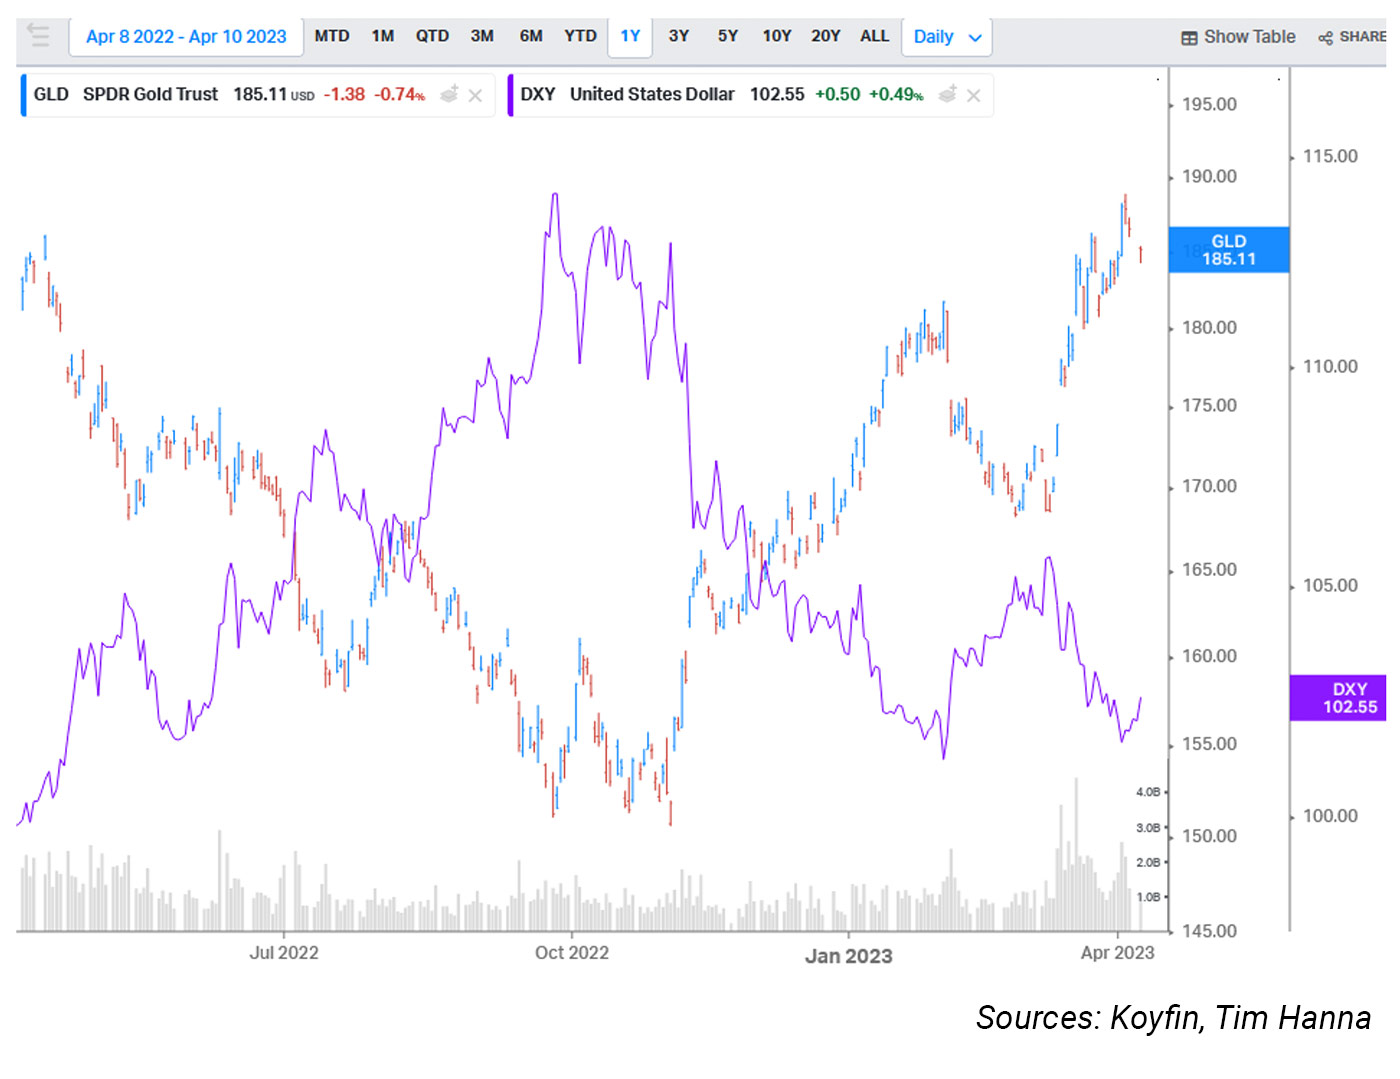The height and width of the screenshot is (1079, 1400).
Task: Switch to 6M range
Action: [x=531, y=36]
